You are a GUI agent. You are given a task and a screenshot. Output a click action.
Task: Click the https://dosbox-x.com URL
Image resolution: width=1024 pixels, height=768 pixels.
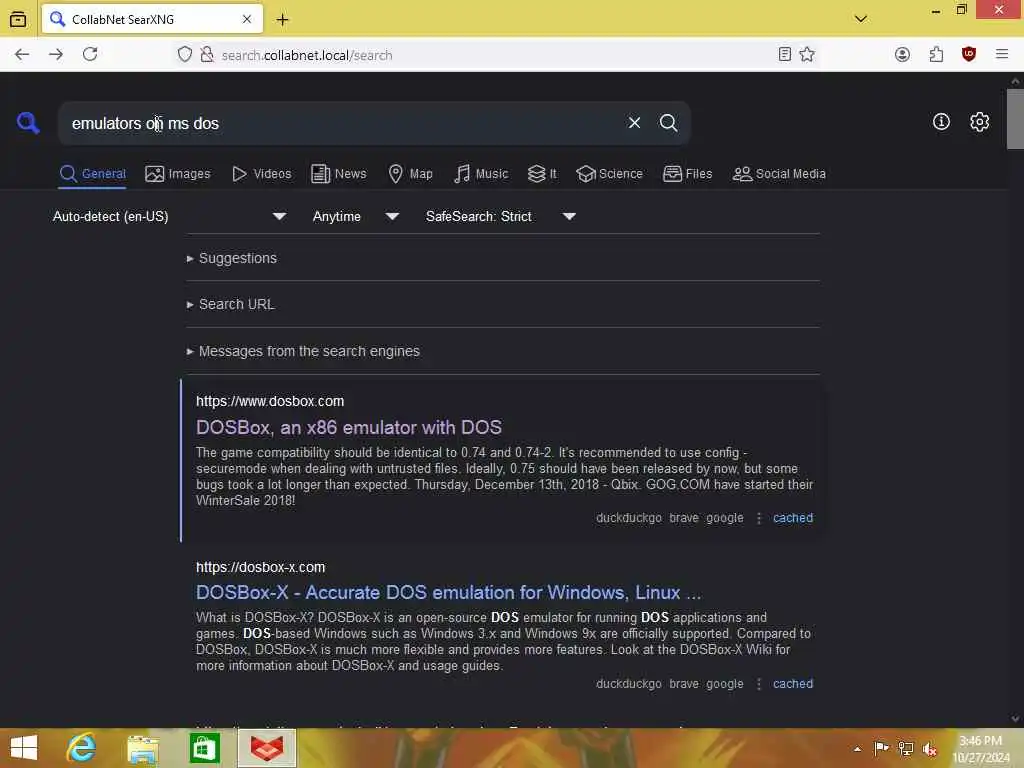[x=261, y=567]
